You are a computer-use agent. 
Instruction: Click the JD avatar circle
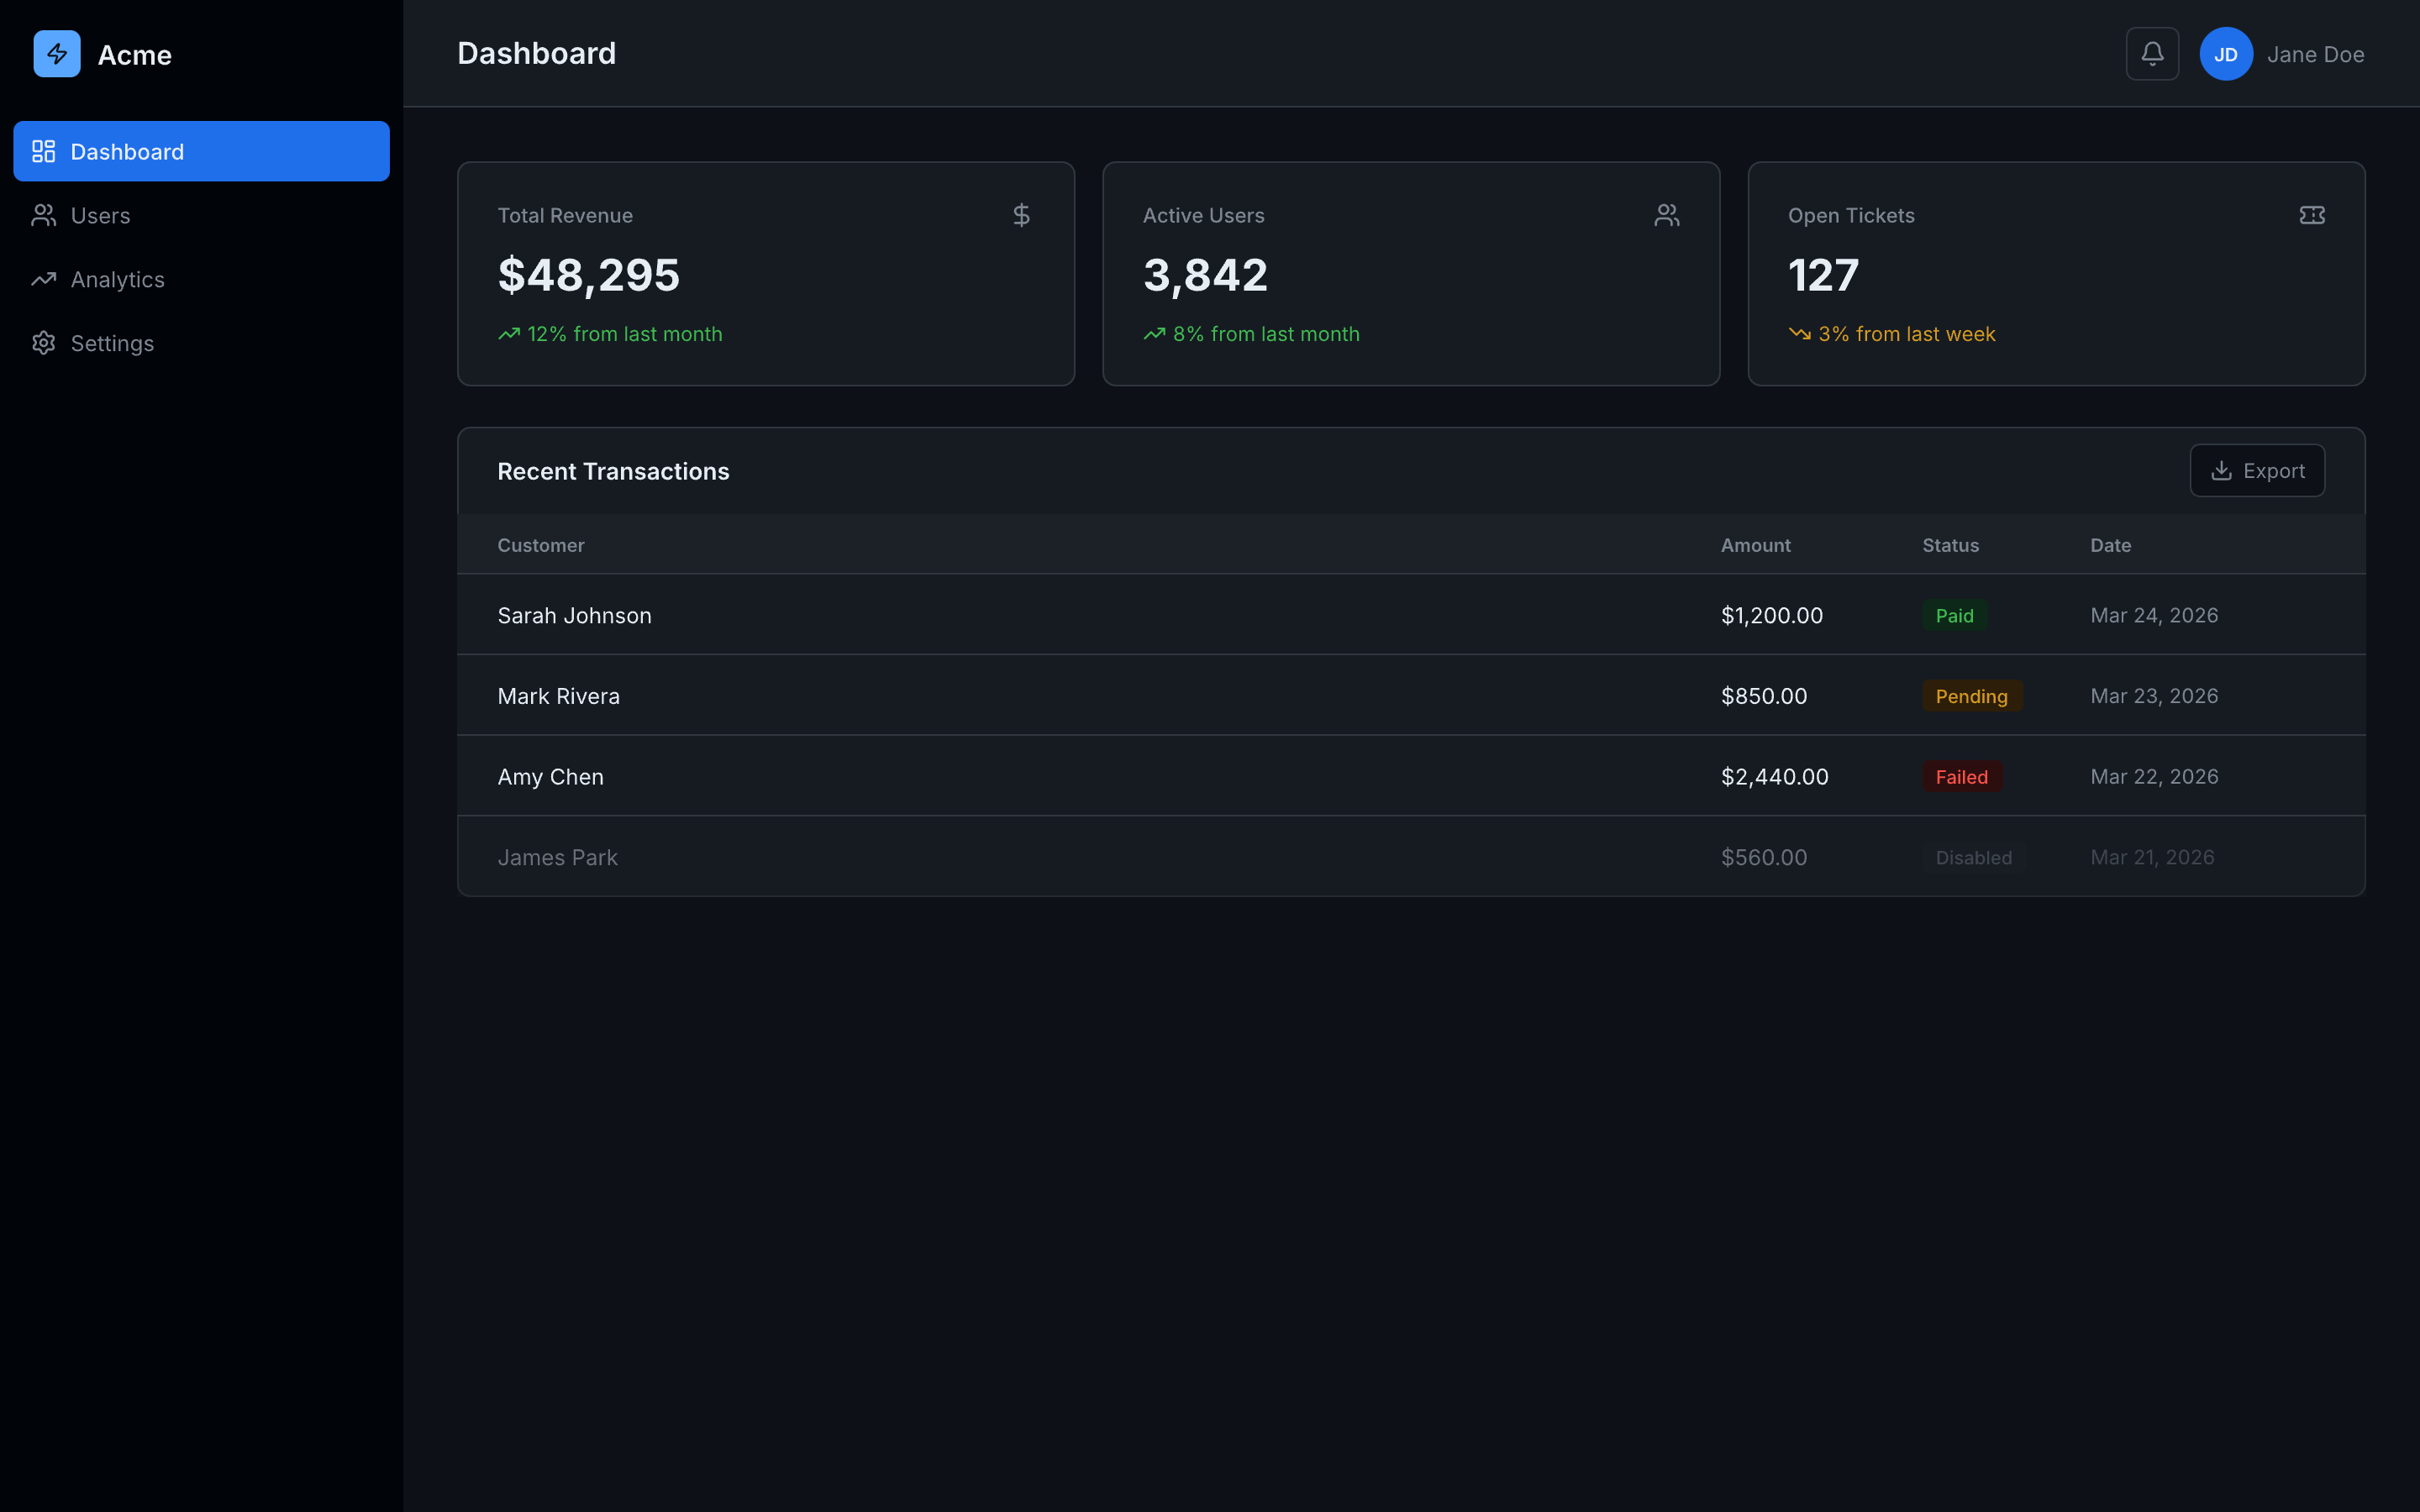point(2226,54)
